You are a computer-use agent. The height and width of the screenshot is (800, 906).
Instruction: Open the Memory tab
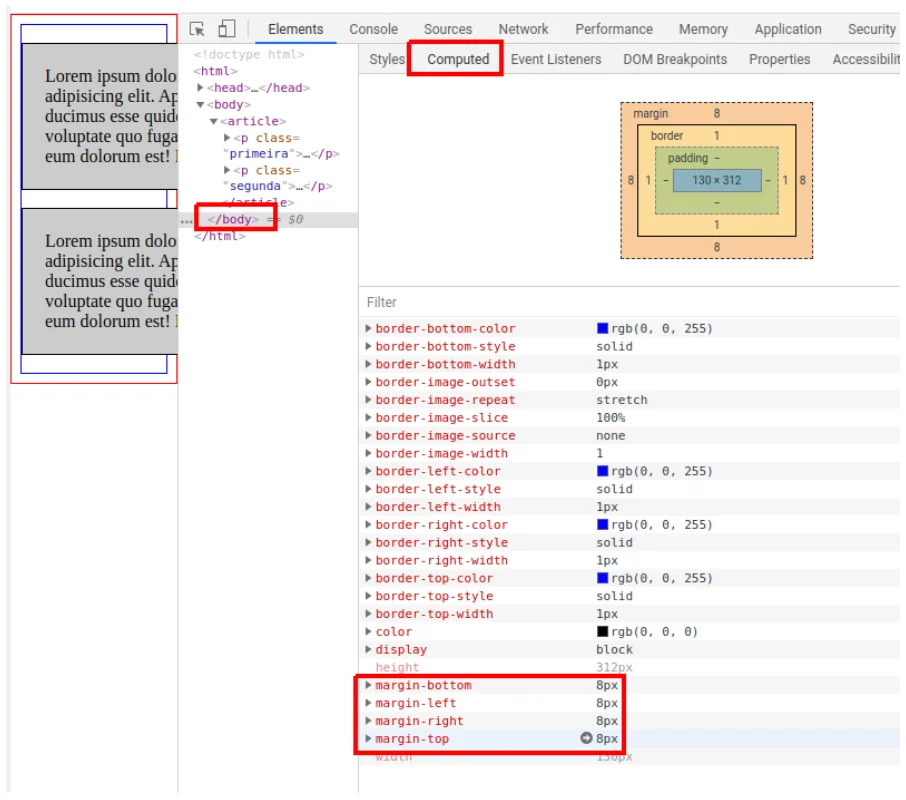click(703, 29)
